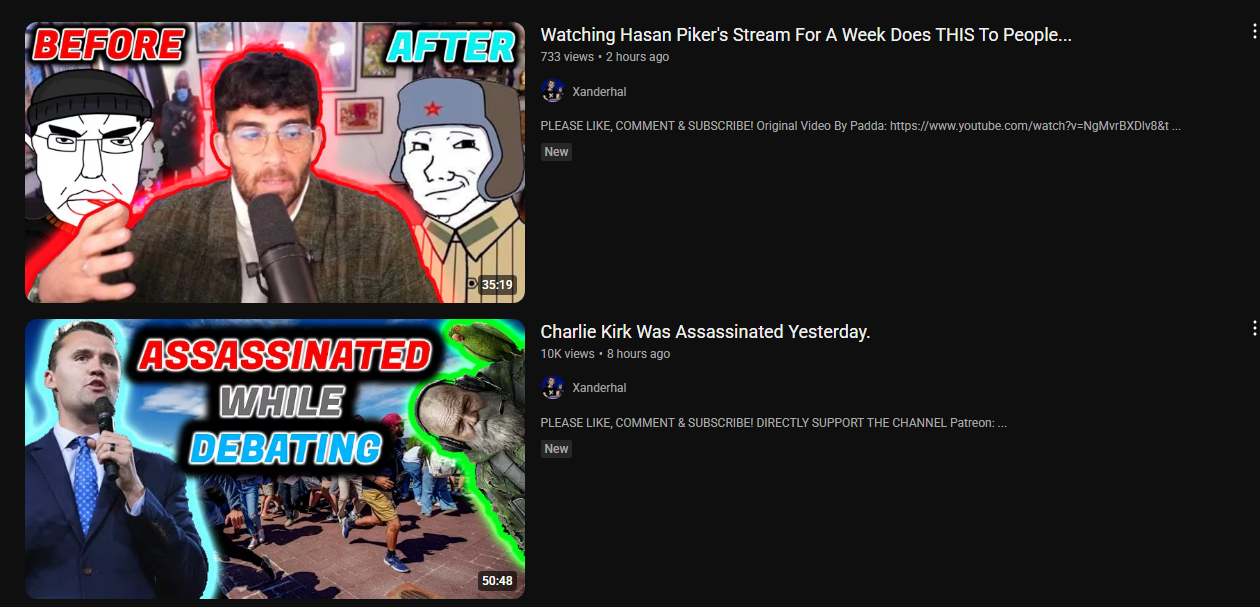Viewport: 1260px width, 607px height.
Task: Open the Assassinated While Debating thumbnail
Action: [x=275, y=459]
